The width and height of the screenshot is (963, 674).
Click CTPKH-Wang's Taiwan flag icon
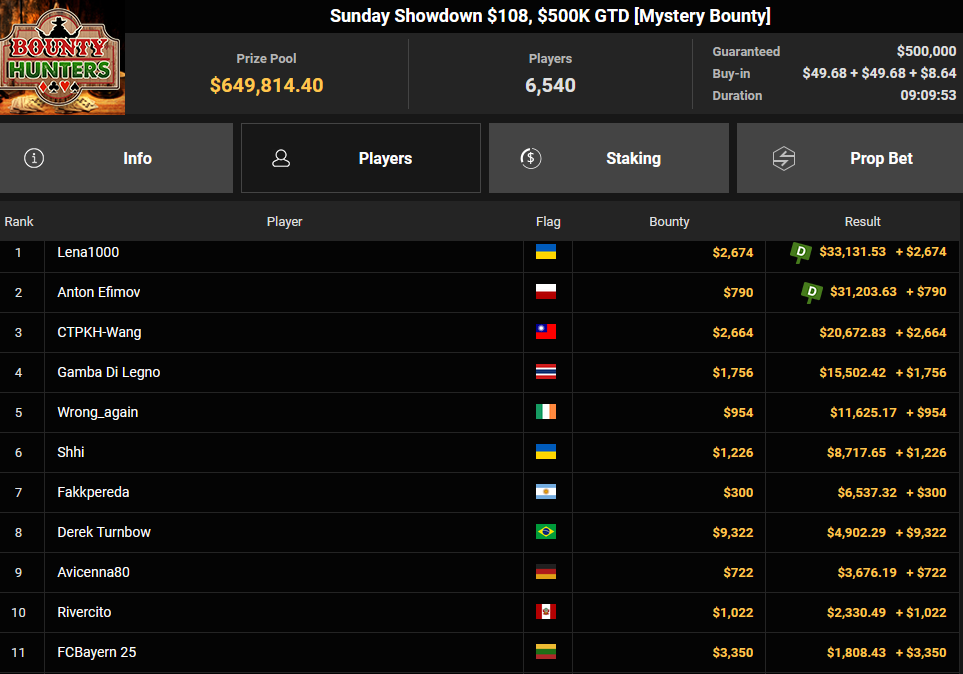(546, 332)
